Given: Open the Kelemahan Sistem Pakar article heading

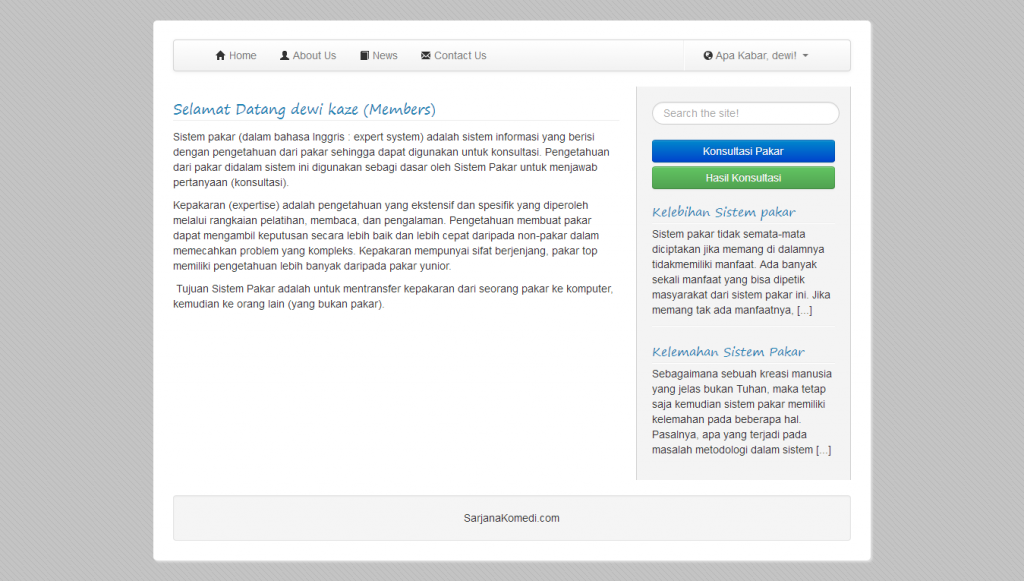Looking at the screenshot, I should click(x=728, y=352).
